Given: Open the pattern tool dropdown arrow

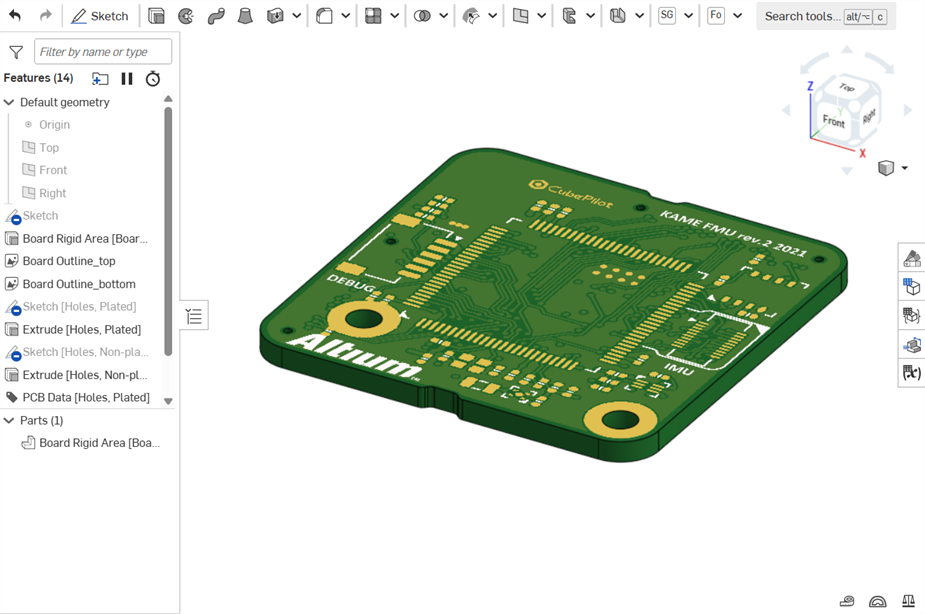Looking at the screenshot, I should click(x=395, y=16).
